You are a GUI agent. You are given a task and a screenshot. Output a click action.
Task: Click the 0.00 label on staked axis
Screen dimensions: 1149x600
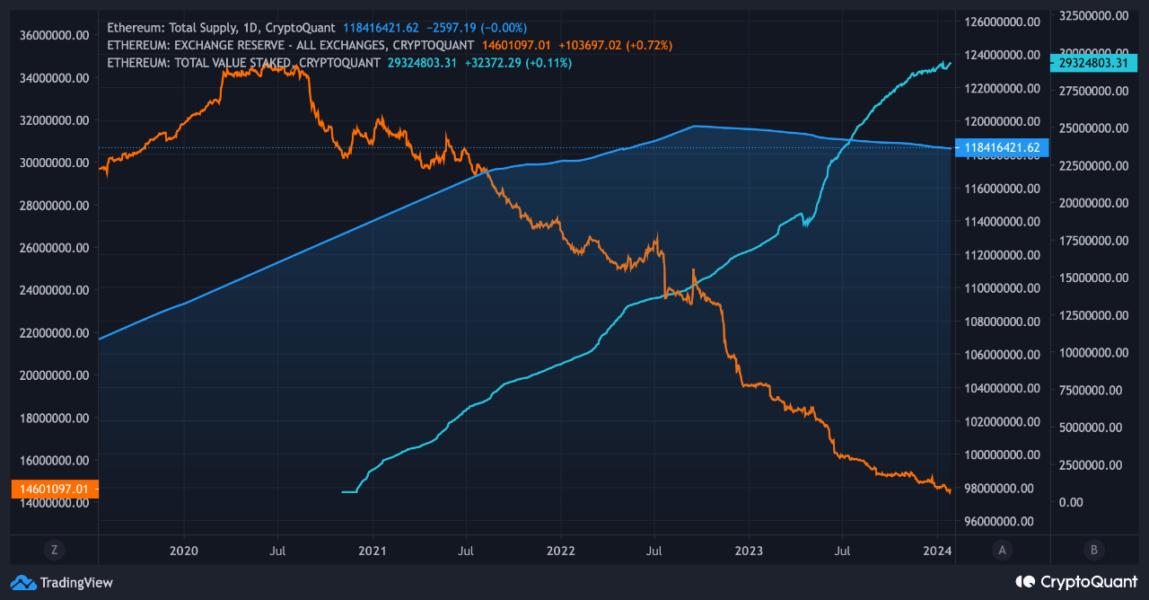click(1071, 502)
